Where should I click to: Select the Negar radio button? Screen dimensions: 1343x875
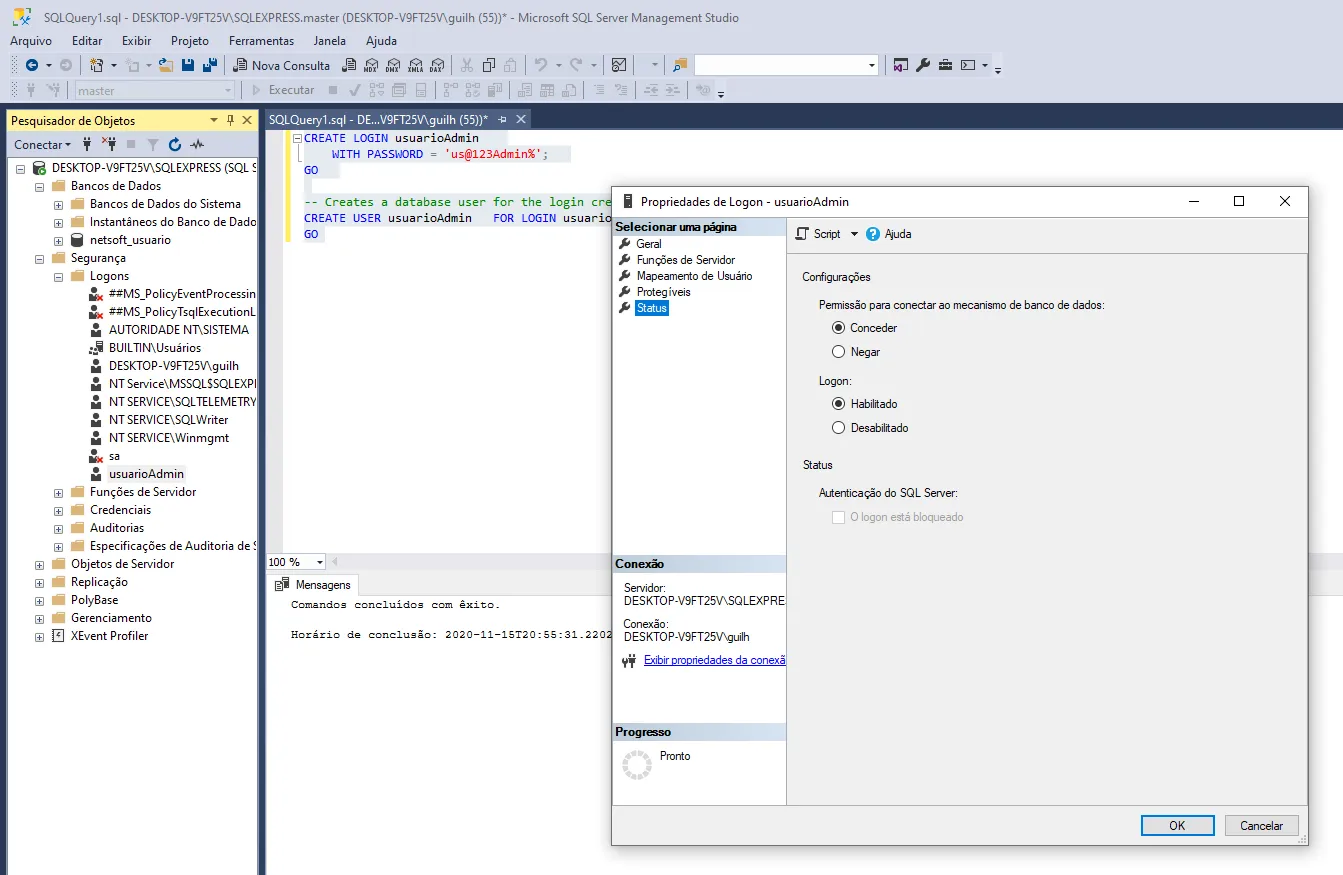click(x=839, y=352)
